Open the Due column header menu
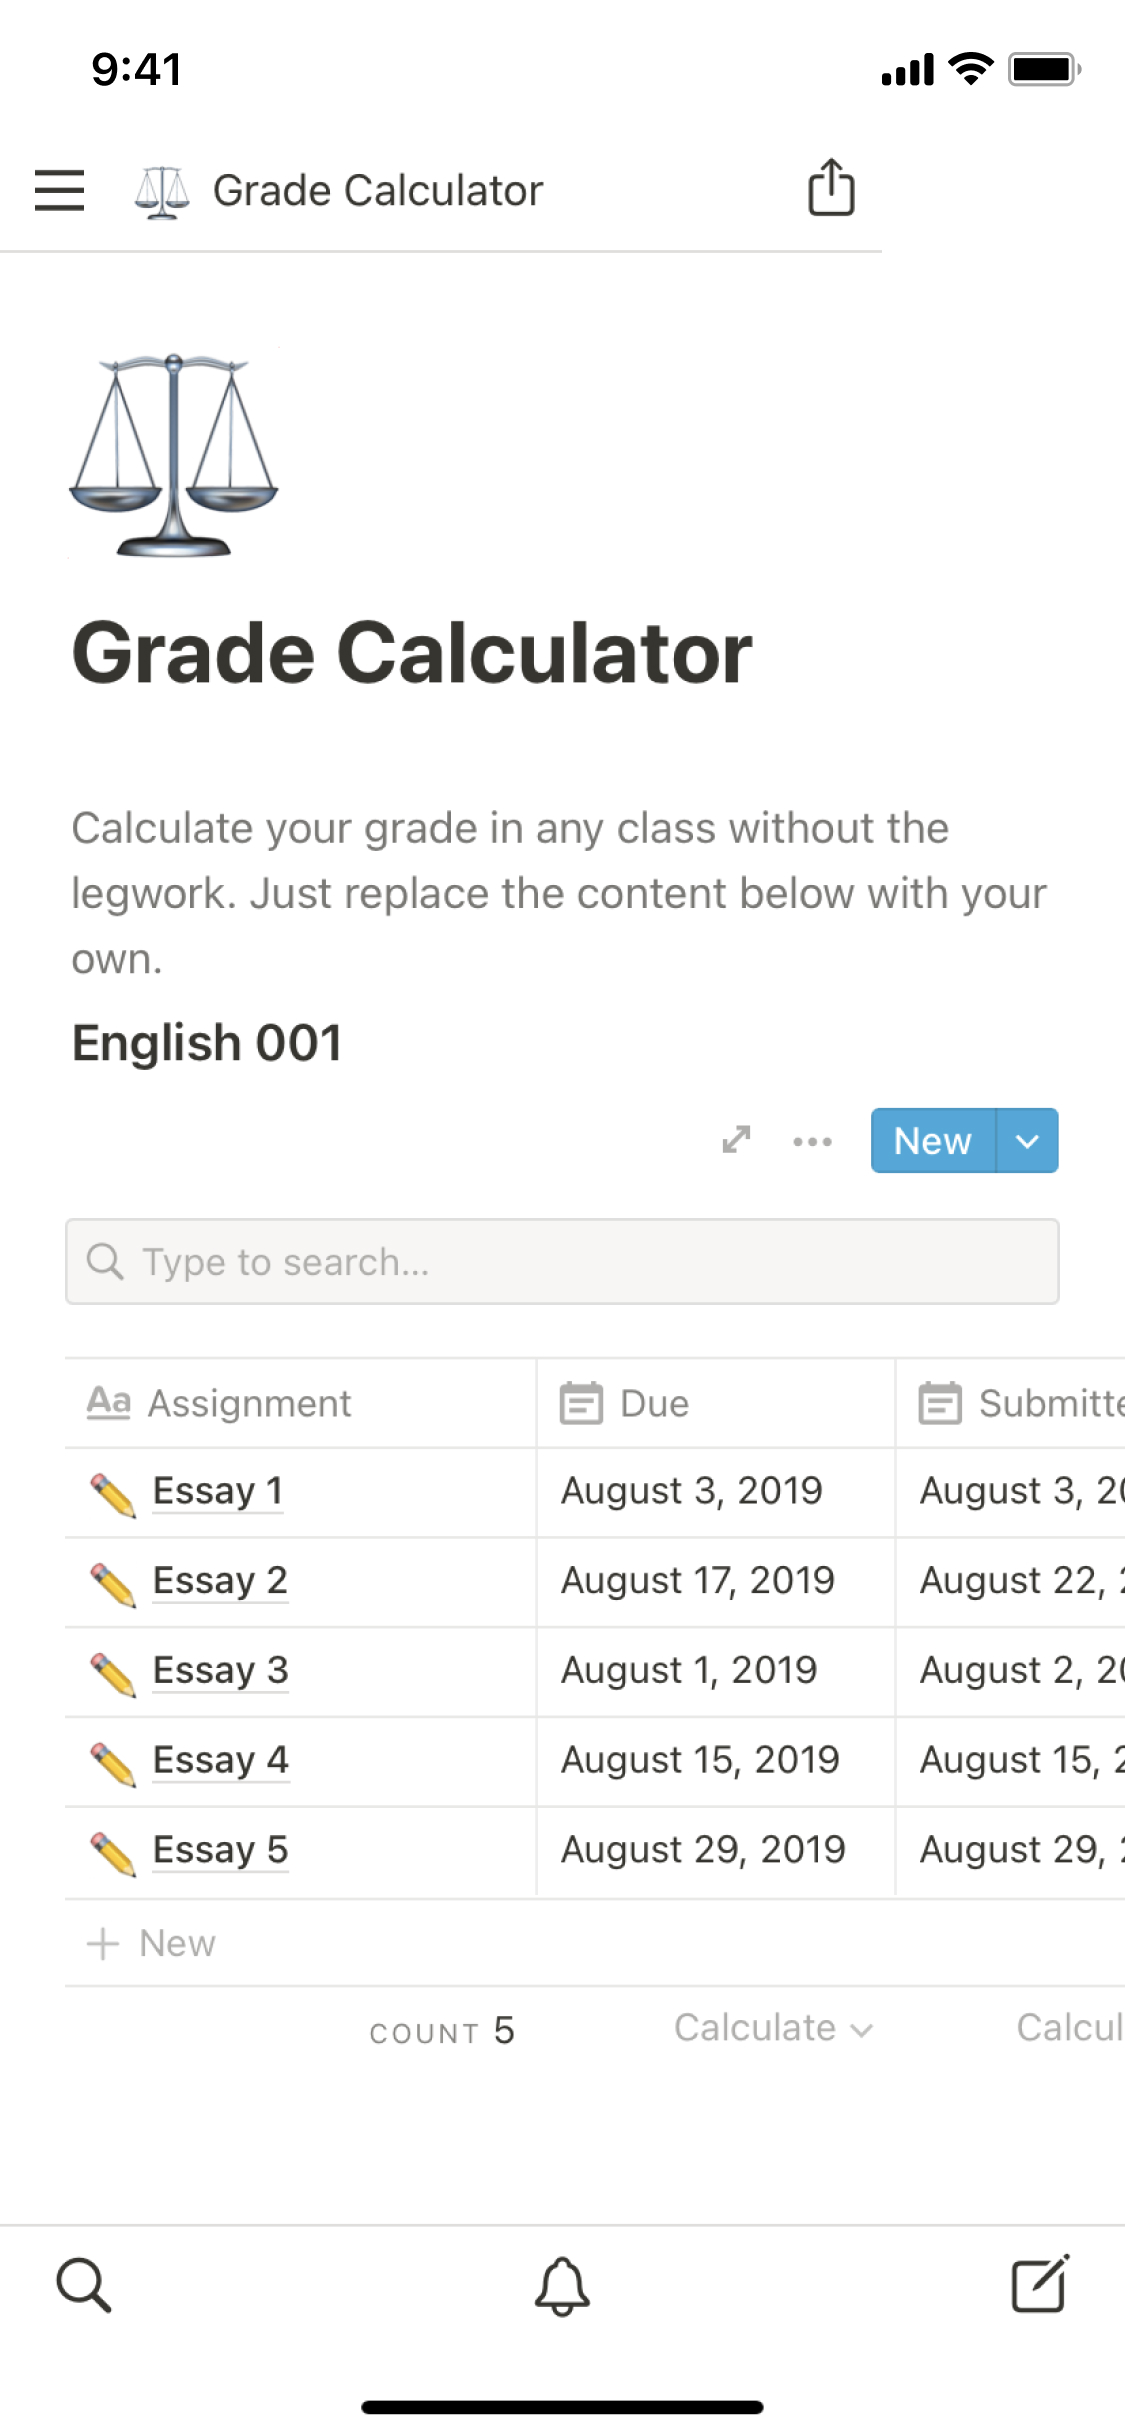 point(654,1403)
